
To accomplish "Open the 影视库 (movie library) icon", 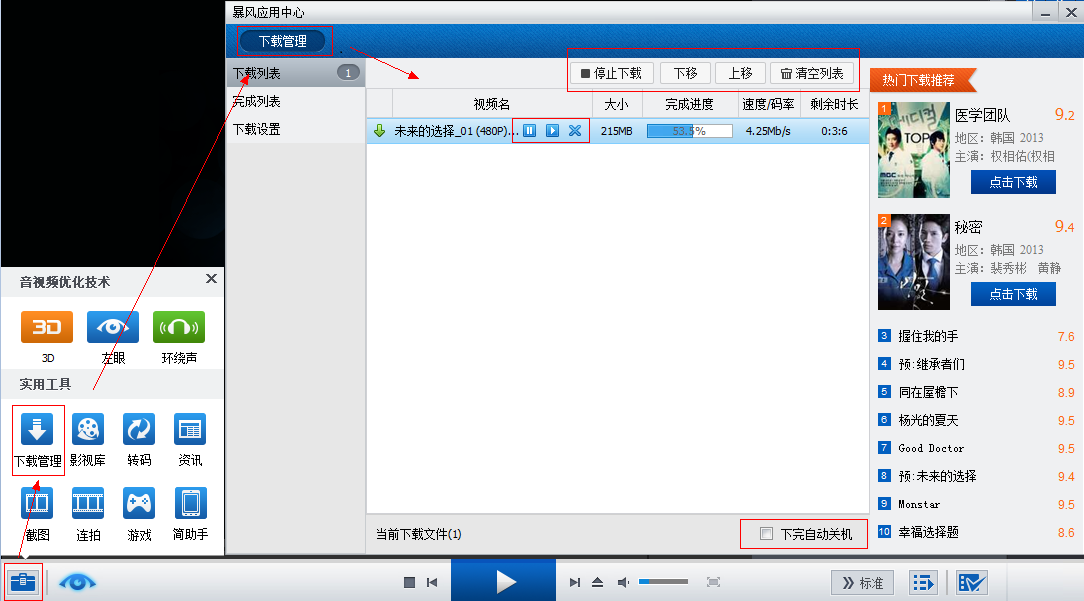I will pyautogui.click(x=87, y=430).
